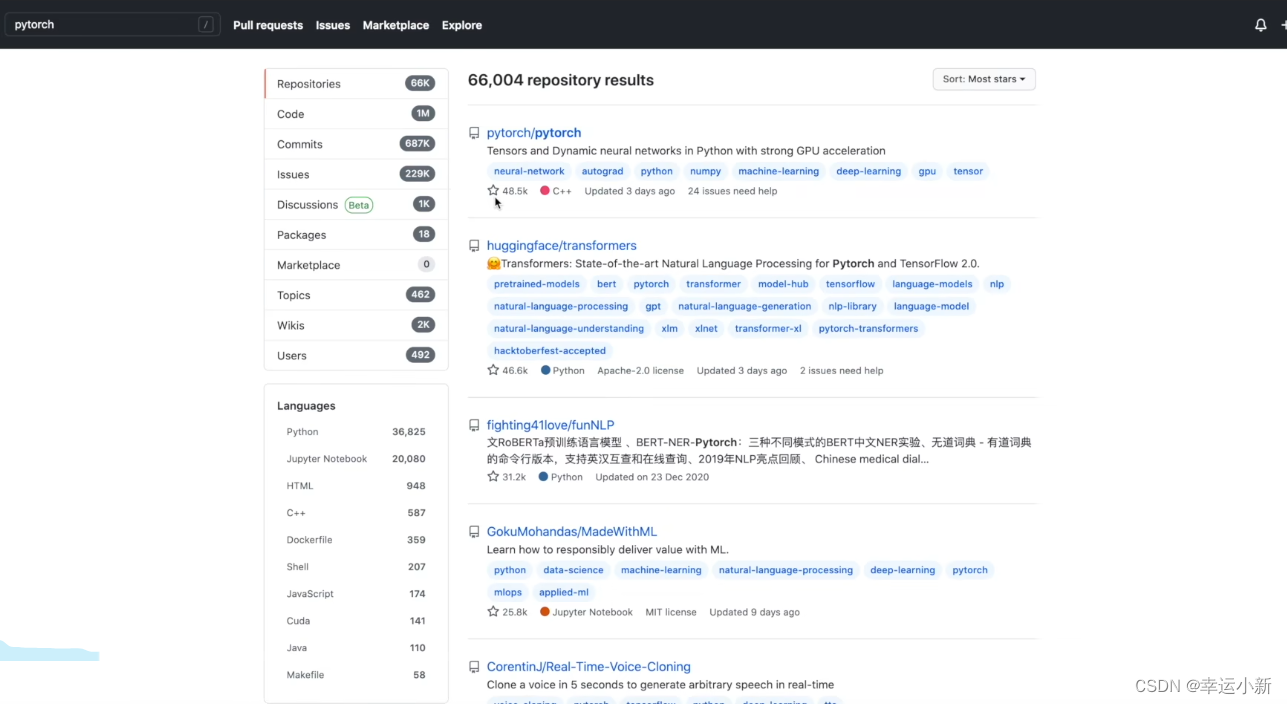Open Issues in the top navigation

(x=333, y=25)
